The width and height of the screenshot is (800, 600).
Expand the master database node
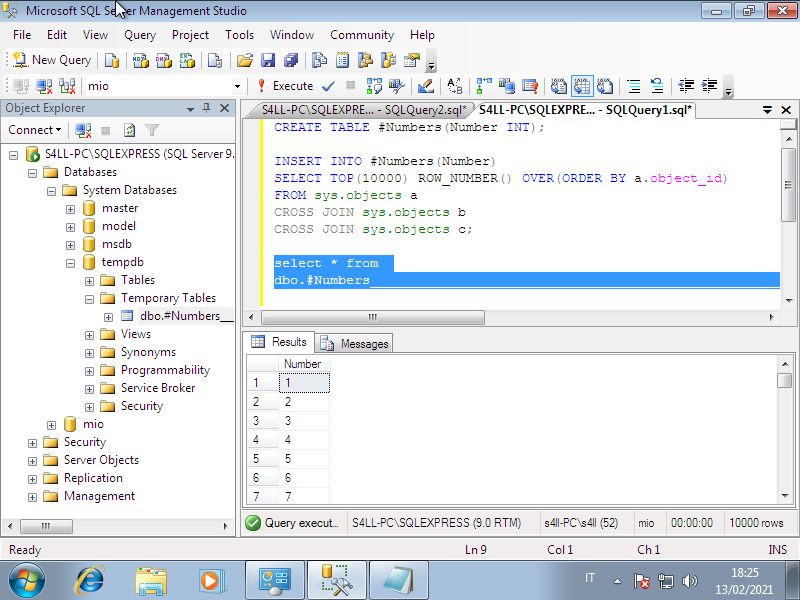pos(70,210)
